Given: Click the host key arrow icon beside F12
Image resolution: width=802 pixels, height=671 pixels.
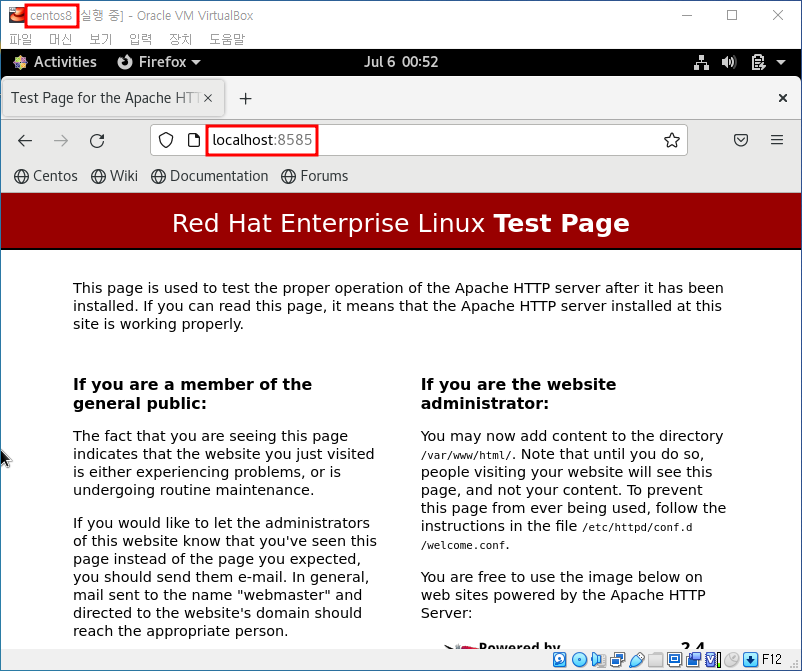Looking at the screenshot, I should coord(750,660).
